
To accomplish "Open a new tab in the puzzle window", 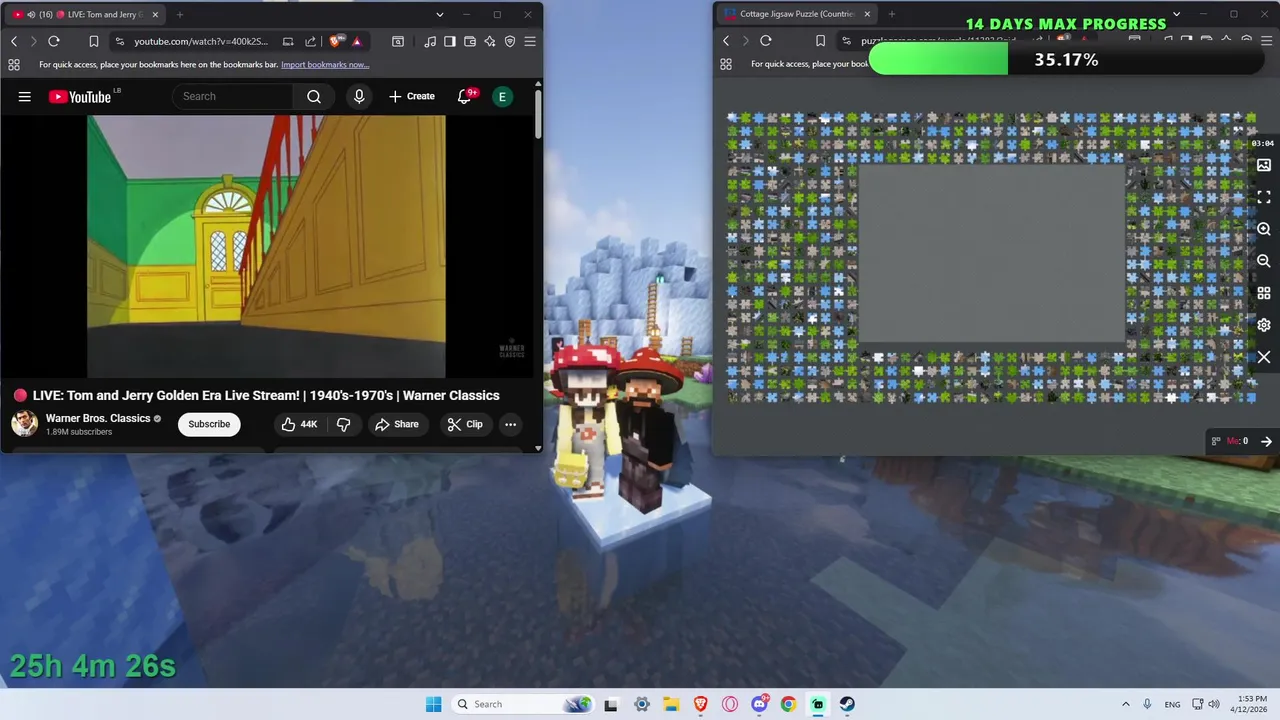I will 892,14.
